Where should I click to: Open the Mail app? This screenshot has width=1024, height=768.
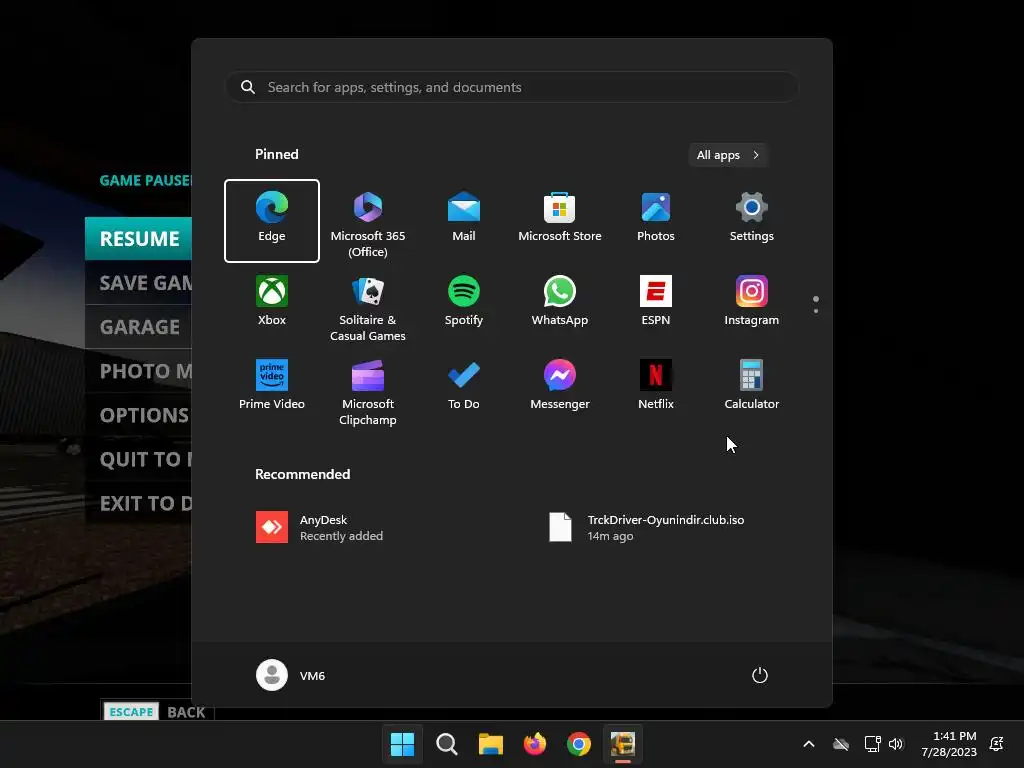[x=464, y=221]
